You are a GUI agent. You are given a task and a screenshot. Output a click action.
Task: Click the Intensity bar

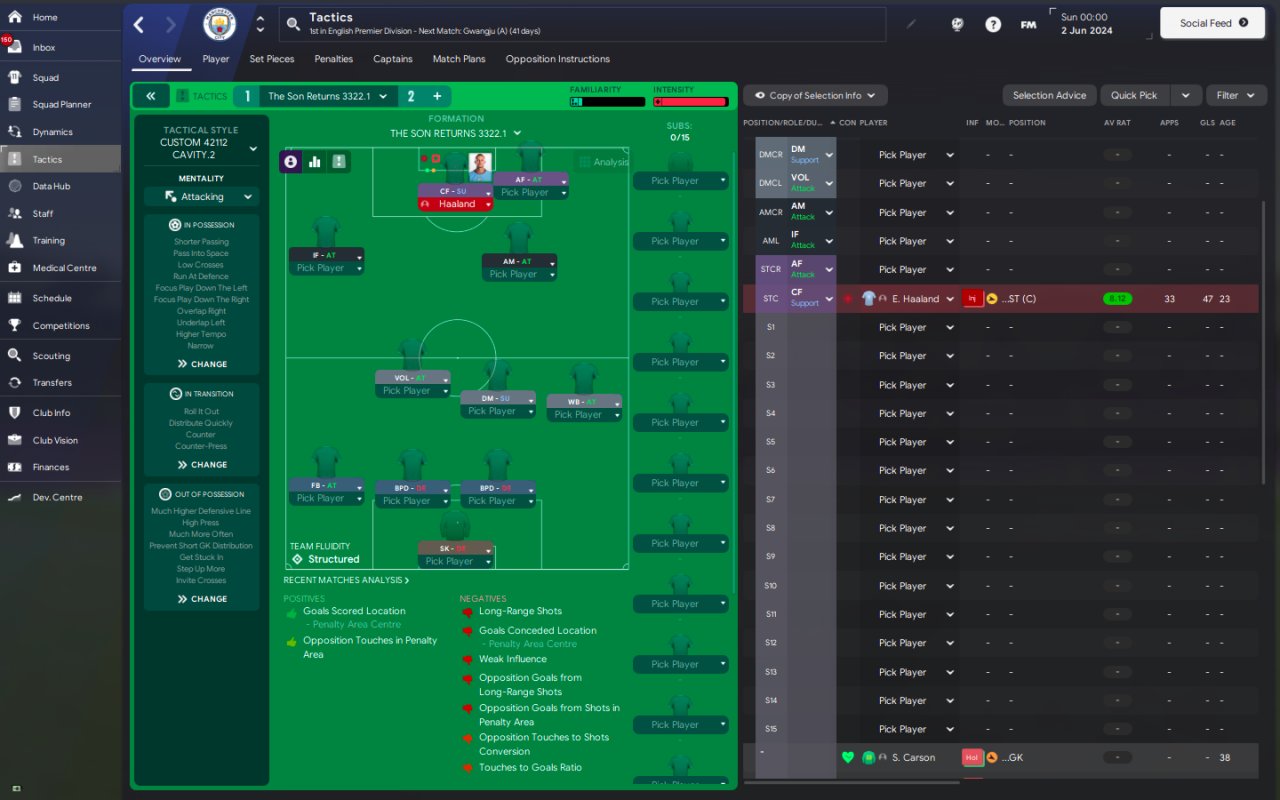click(690, 101)
